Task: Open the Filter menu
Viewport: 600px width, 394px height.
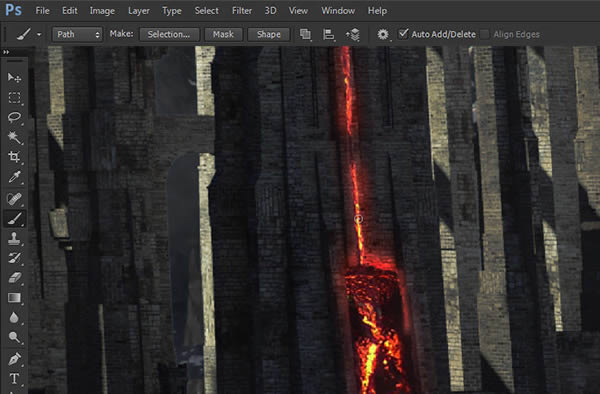Action: click(x=242, y=11)
